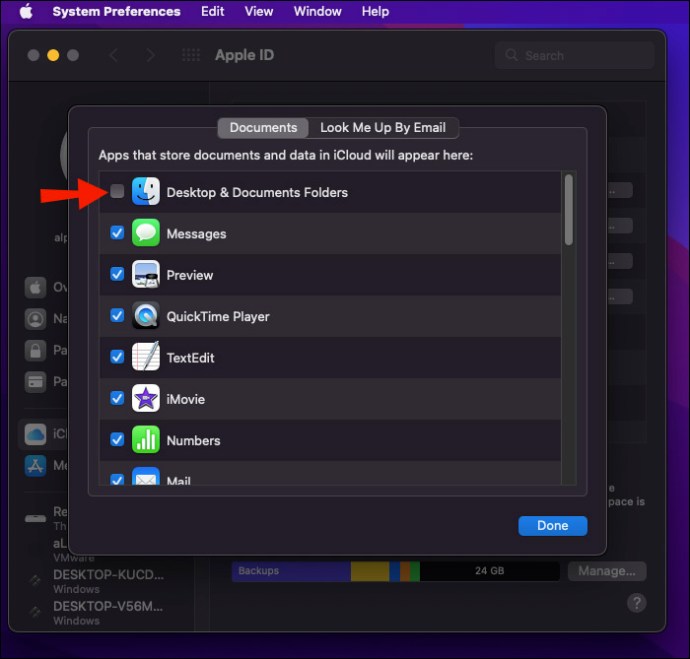
Task: Switch to Look Me Up By Email tab
Action: coord(383,128)
